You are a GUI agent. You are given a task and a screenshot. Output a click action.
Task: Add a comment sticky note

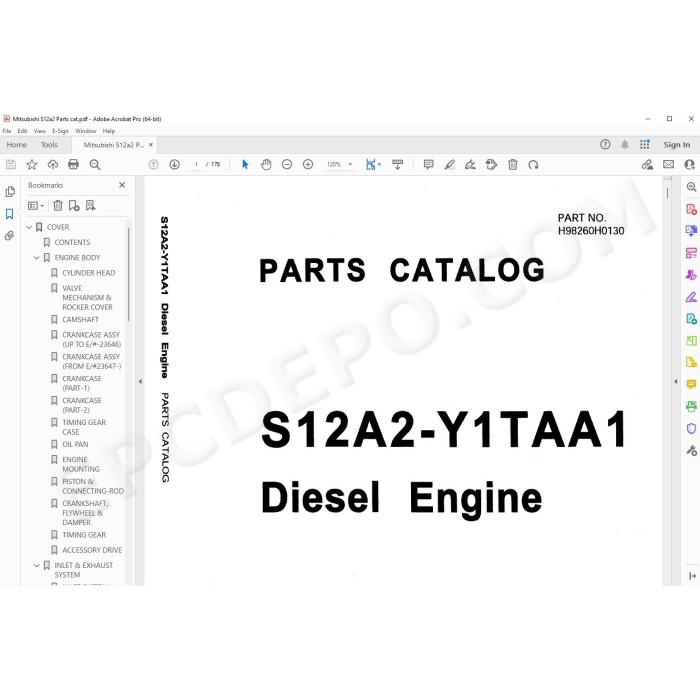(429, 165)
